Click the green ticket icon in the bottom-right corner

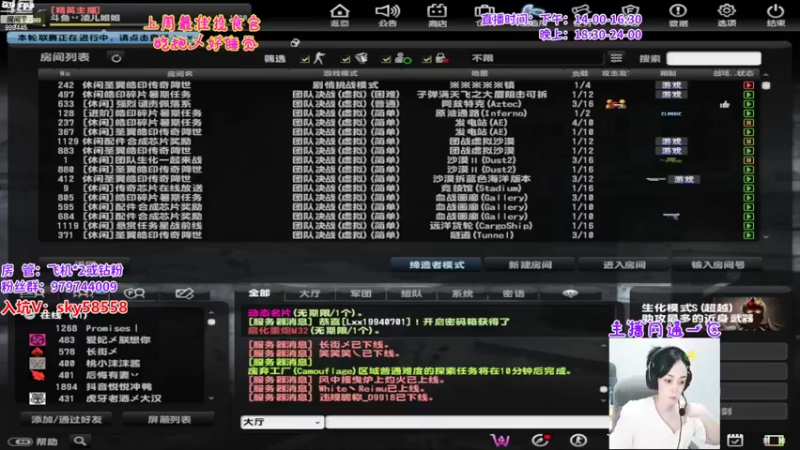pos(773,440)
